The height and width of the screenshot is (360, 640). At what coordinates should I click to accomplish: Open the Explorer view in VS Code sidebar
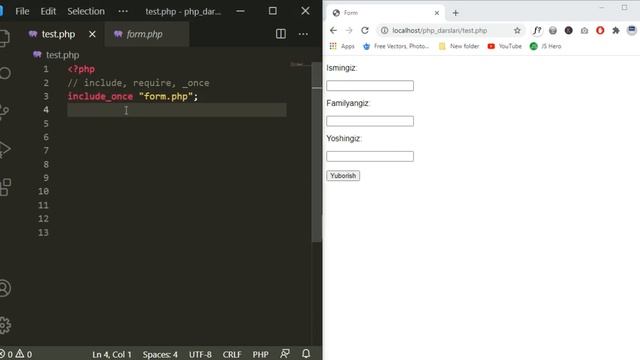pos(4,38)
